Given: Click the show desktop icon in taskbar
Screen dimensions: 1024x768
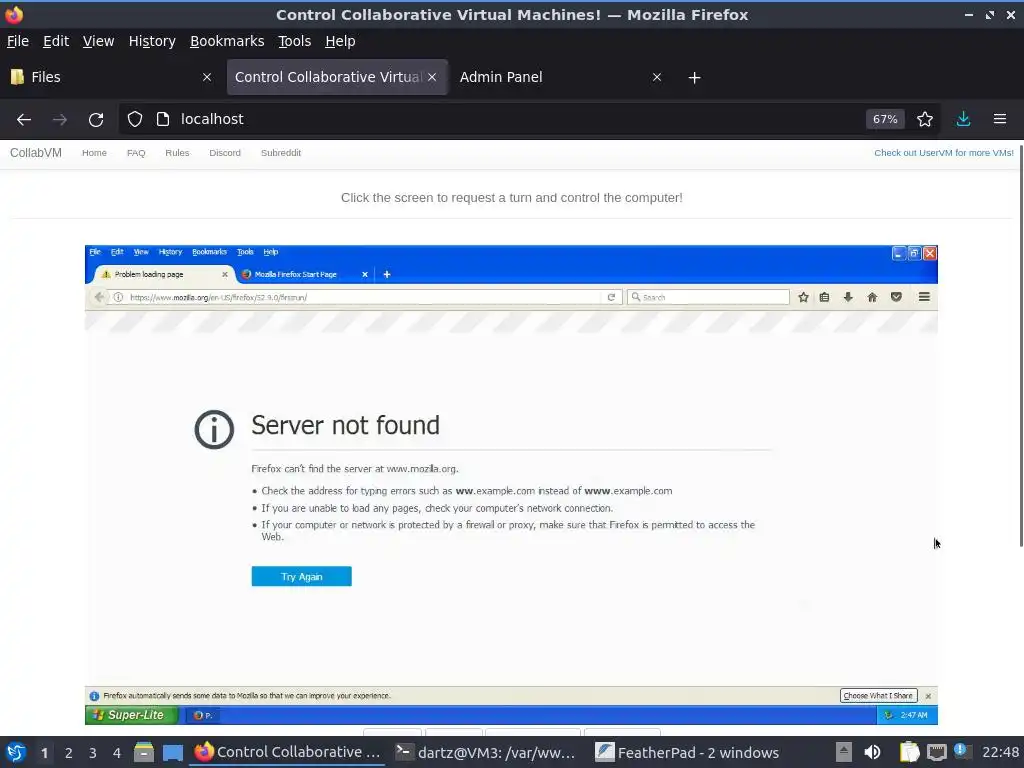Looking at the screenshot, I should coord(173,752).
